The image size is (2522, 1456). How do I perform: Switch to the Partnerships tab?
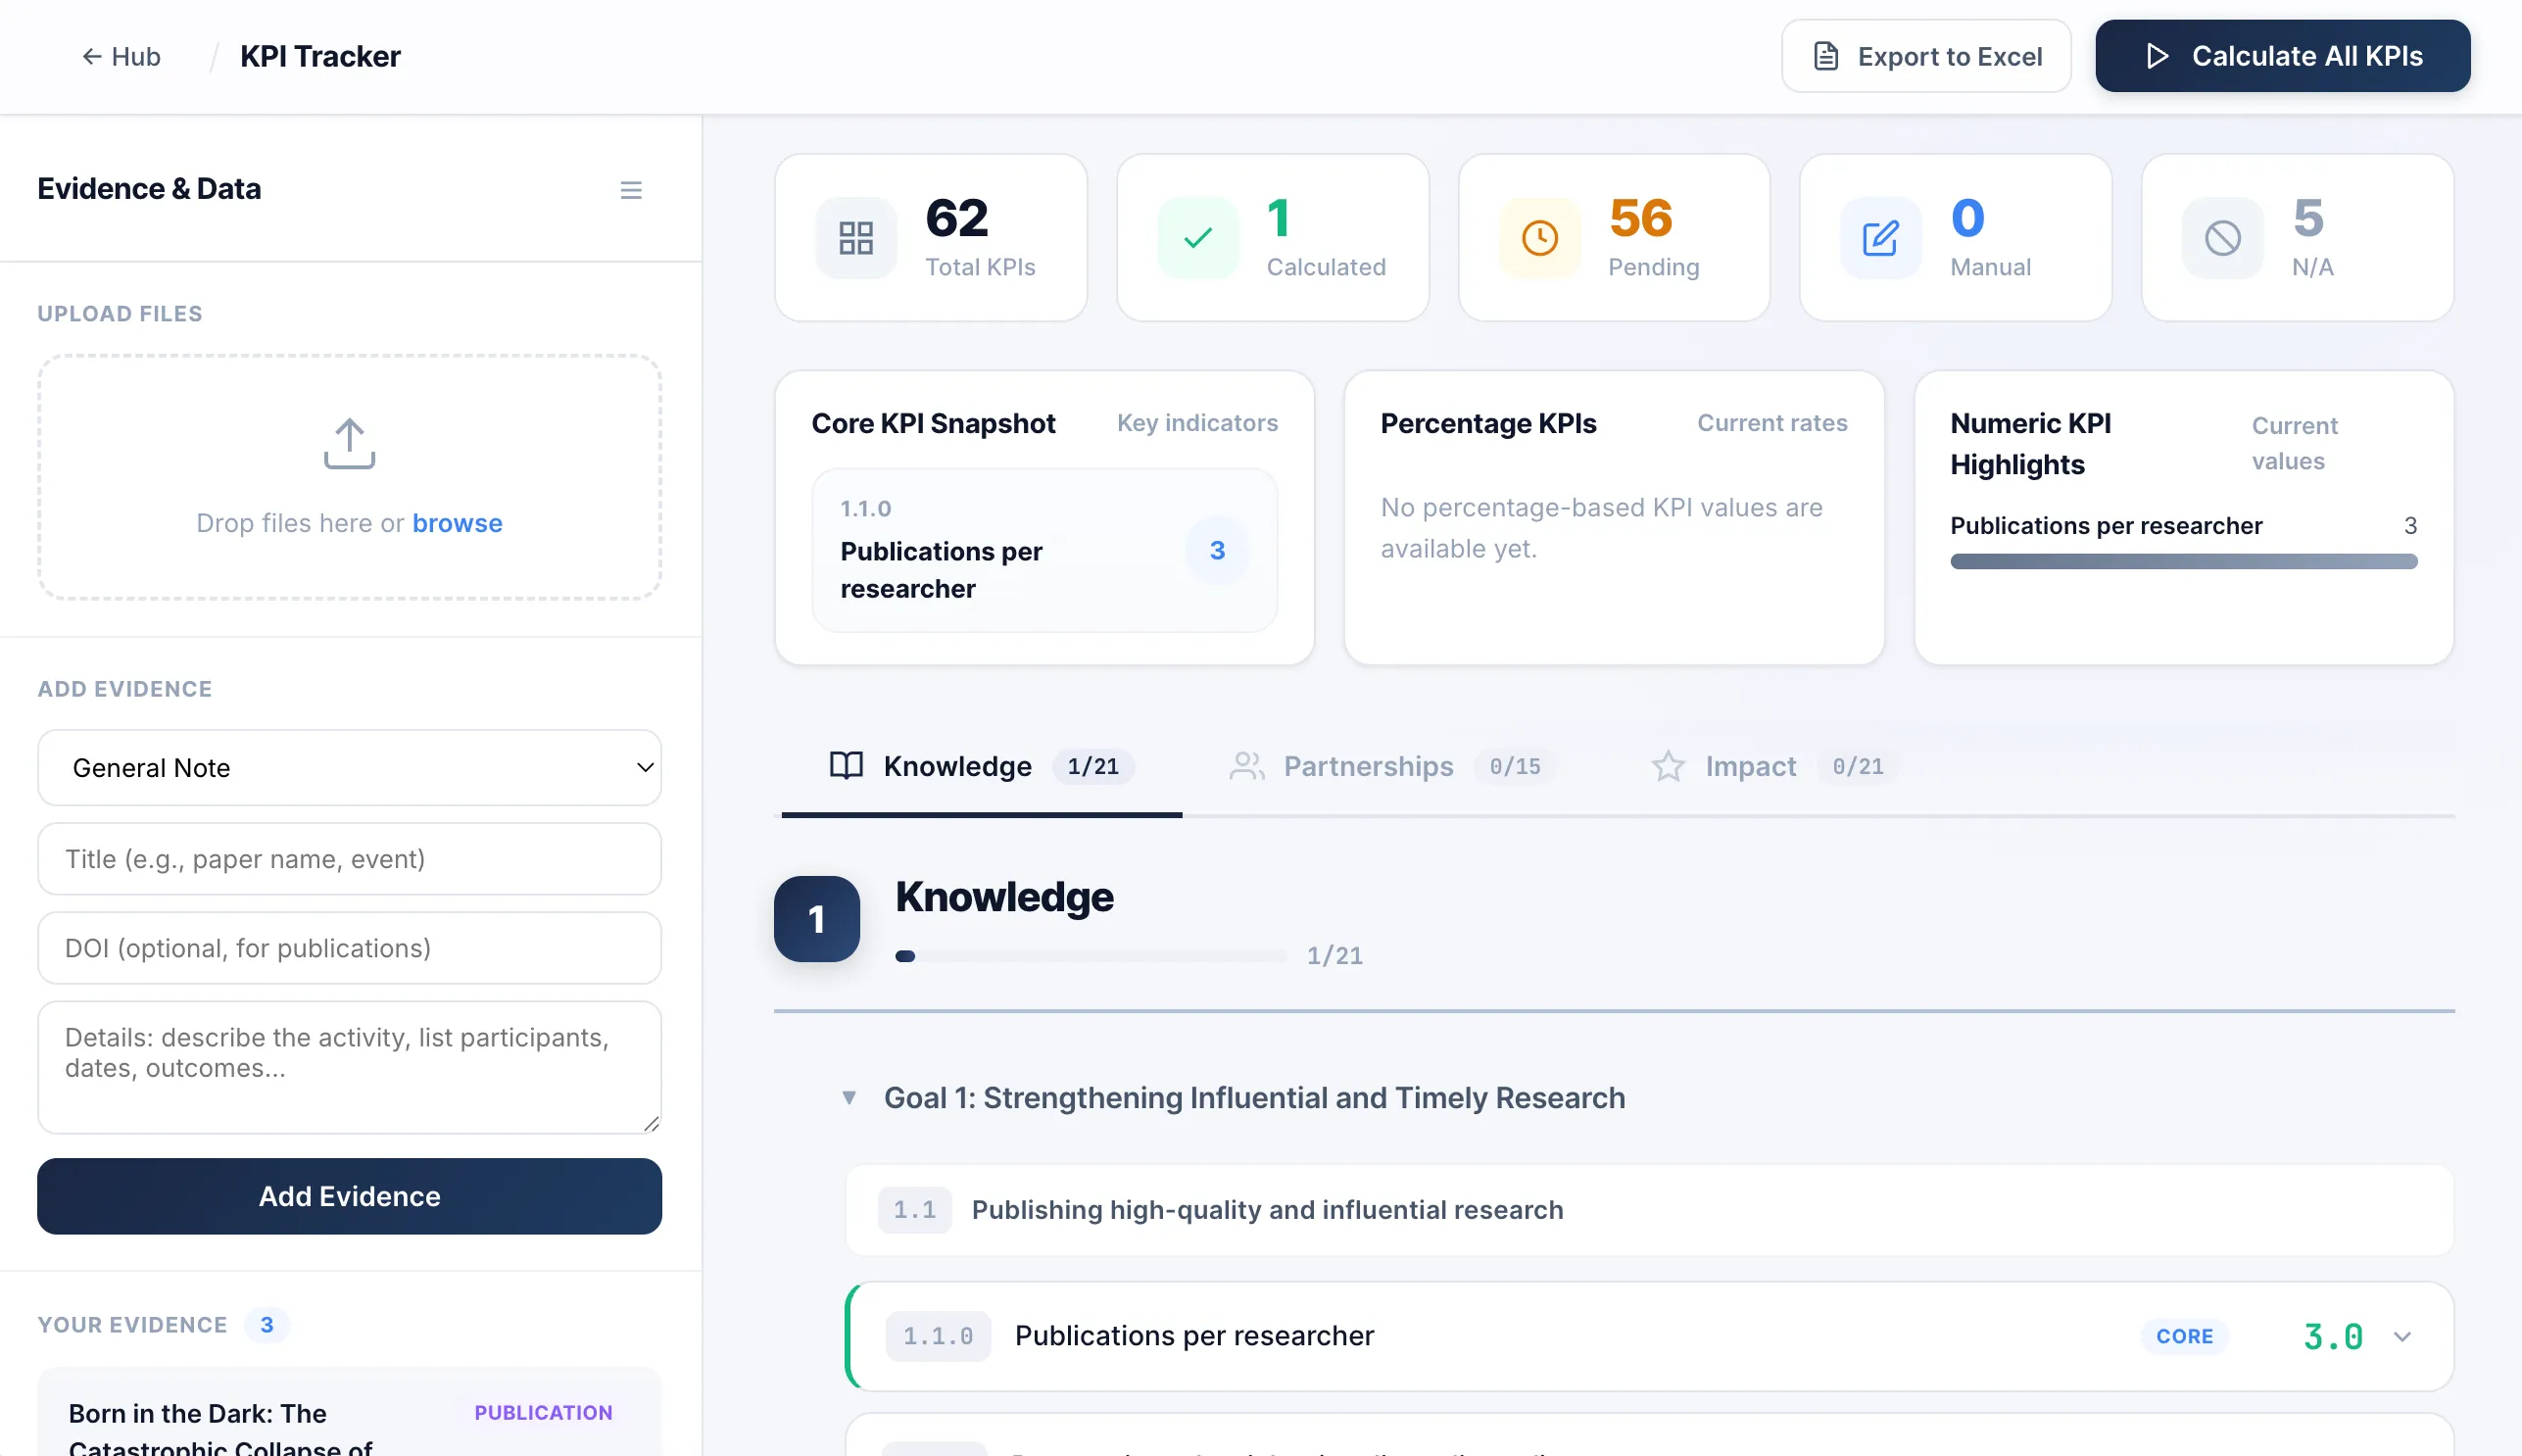click(1391, 767)
